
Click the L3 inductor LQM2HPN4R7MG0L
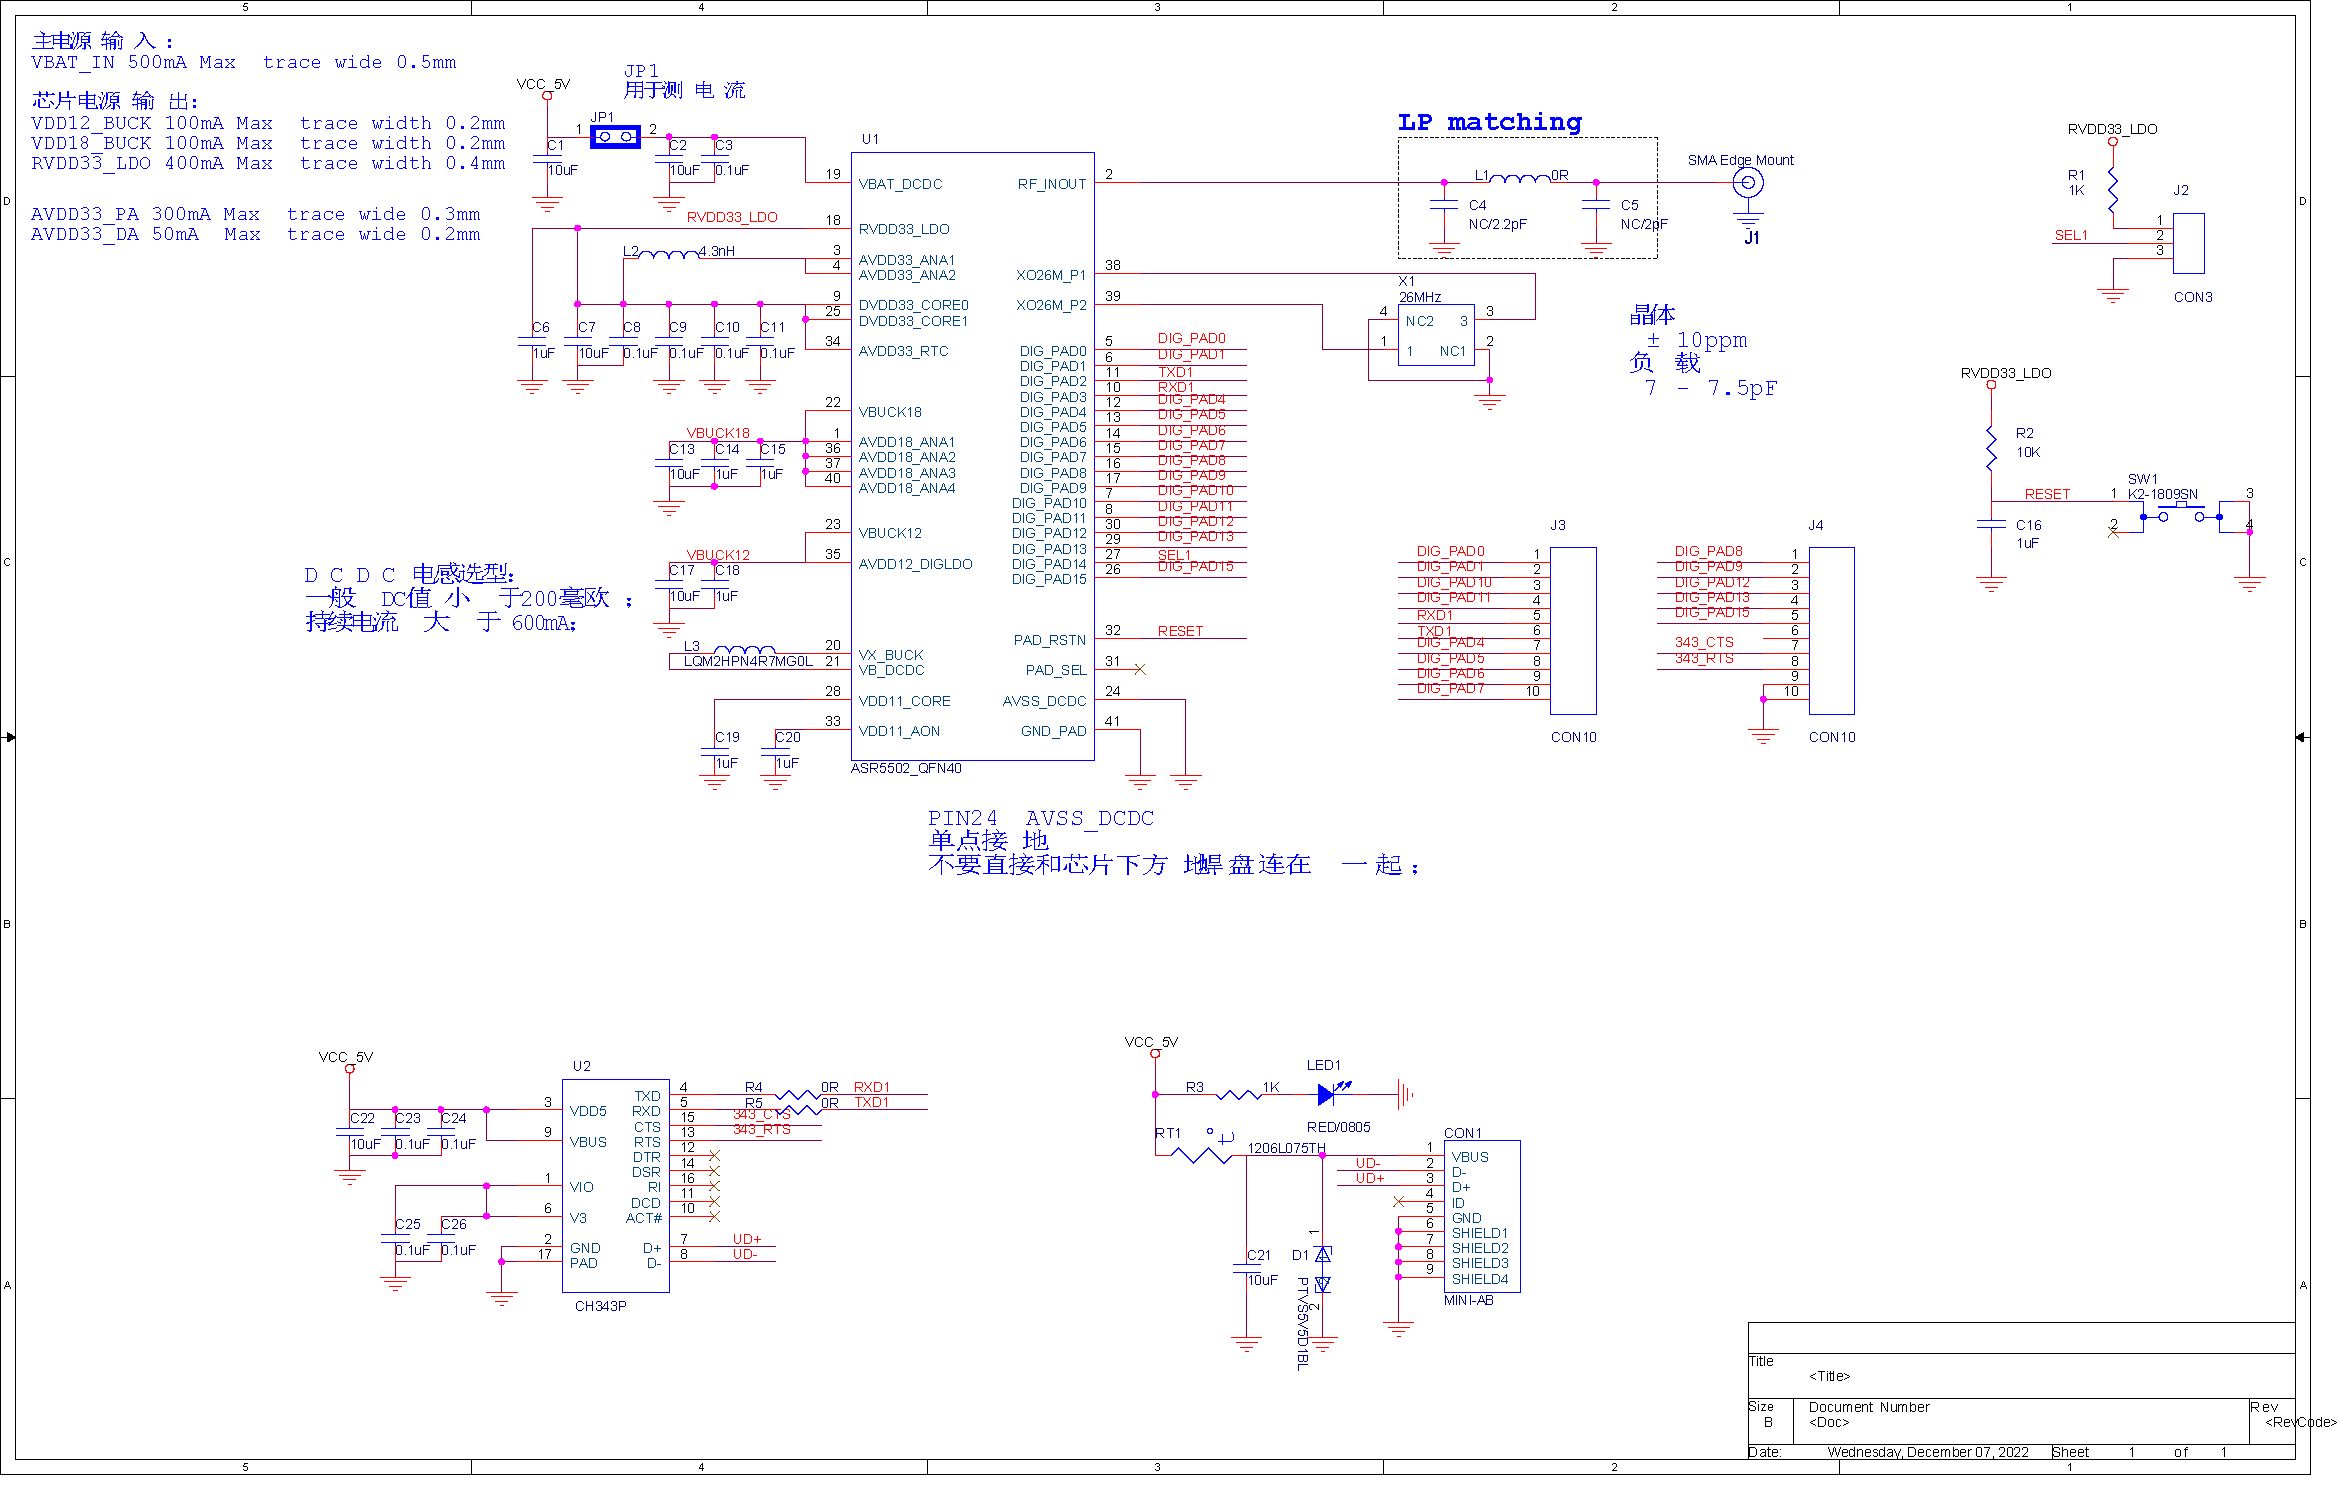click(x=744, y=652)
